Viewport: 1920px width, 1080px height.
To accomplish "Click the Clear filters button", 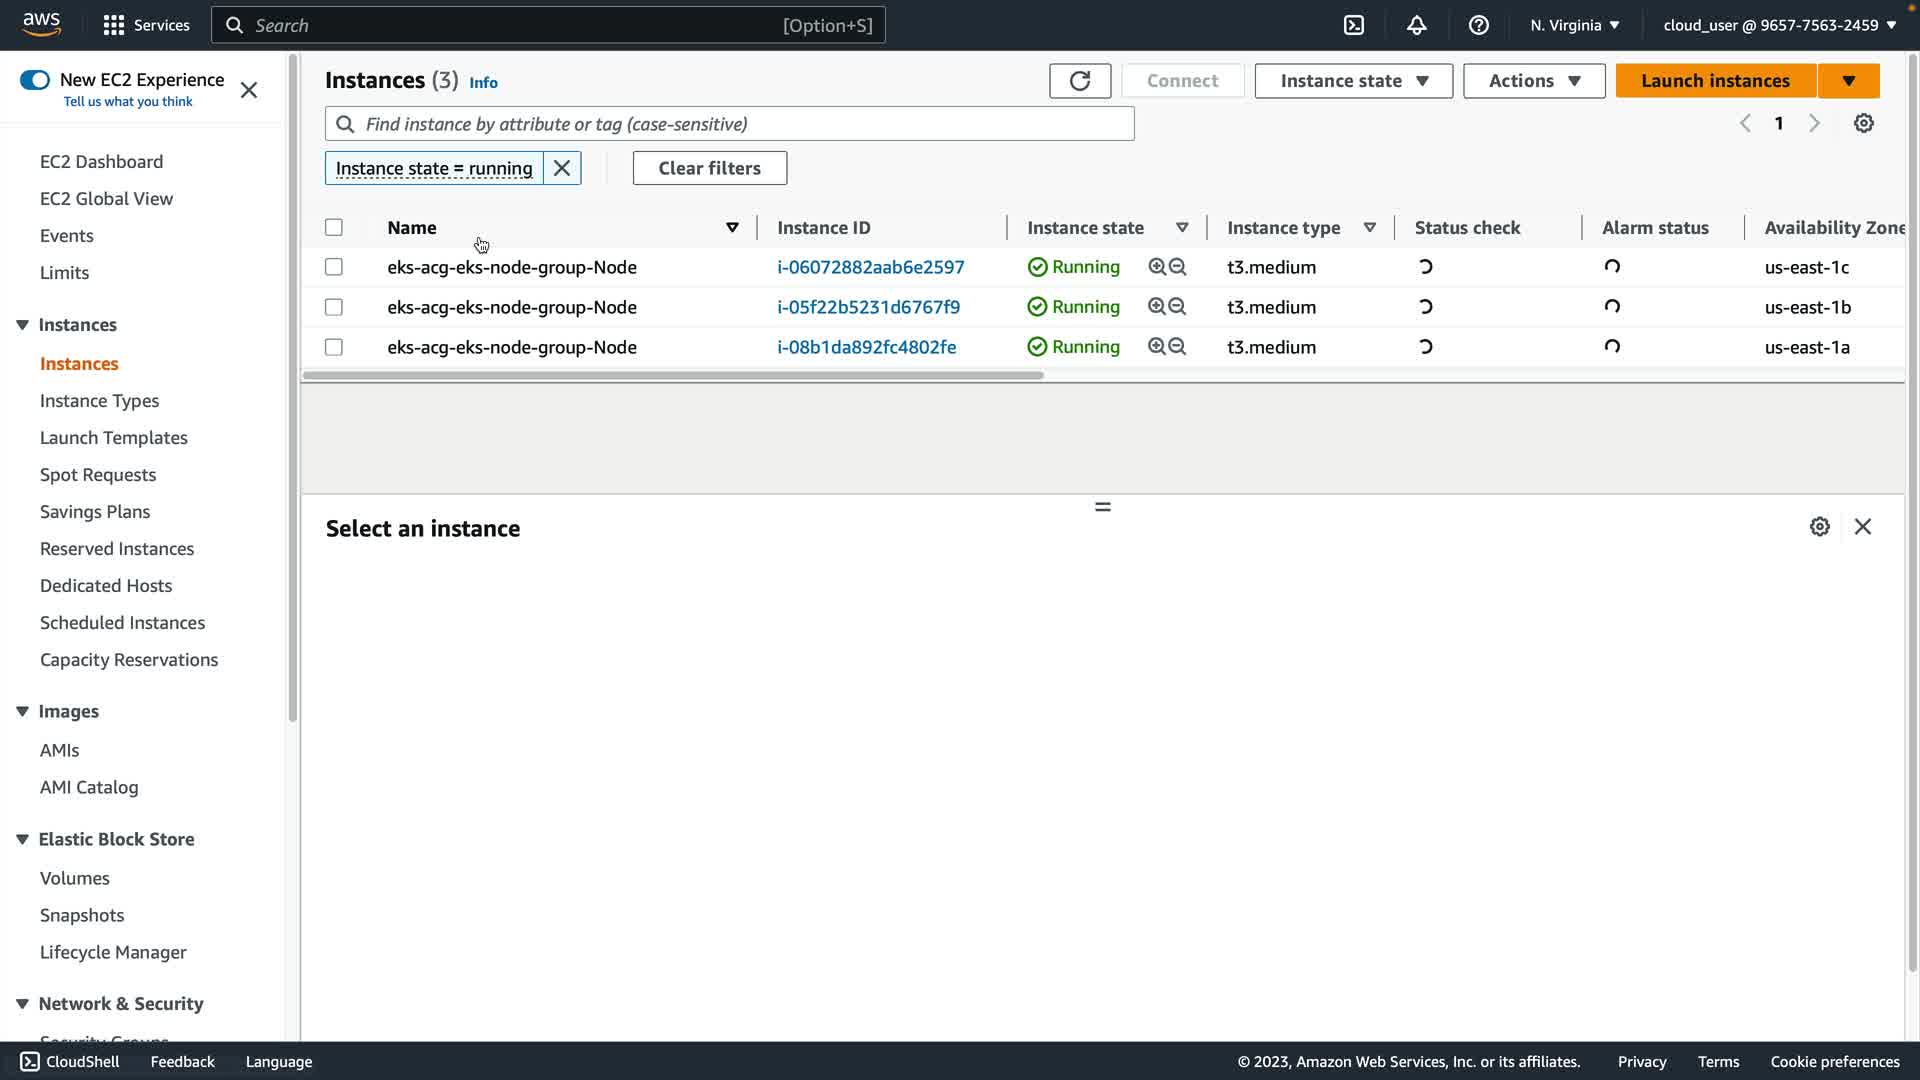I will [709, 168].
